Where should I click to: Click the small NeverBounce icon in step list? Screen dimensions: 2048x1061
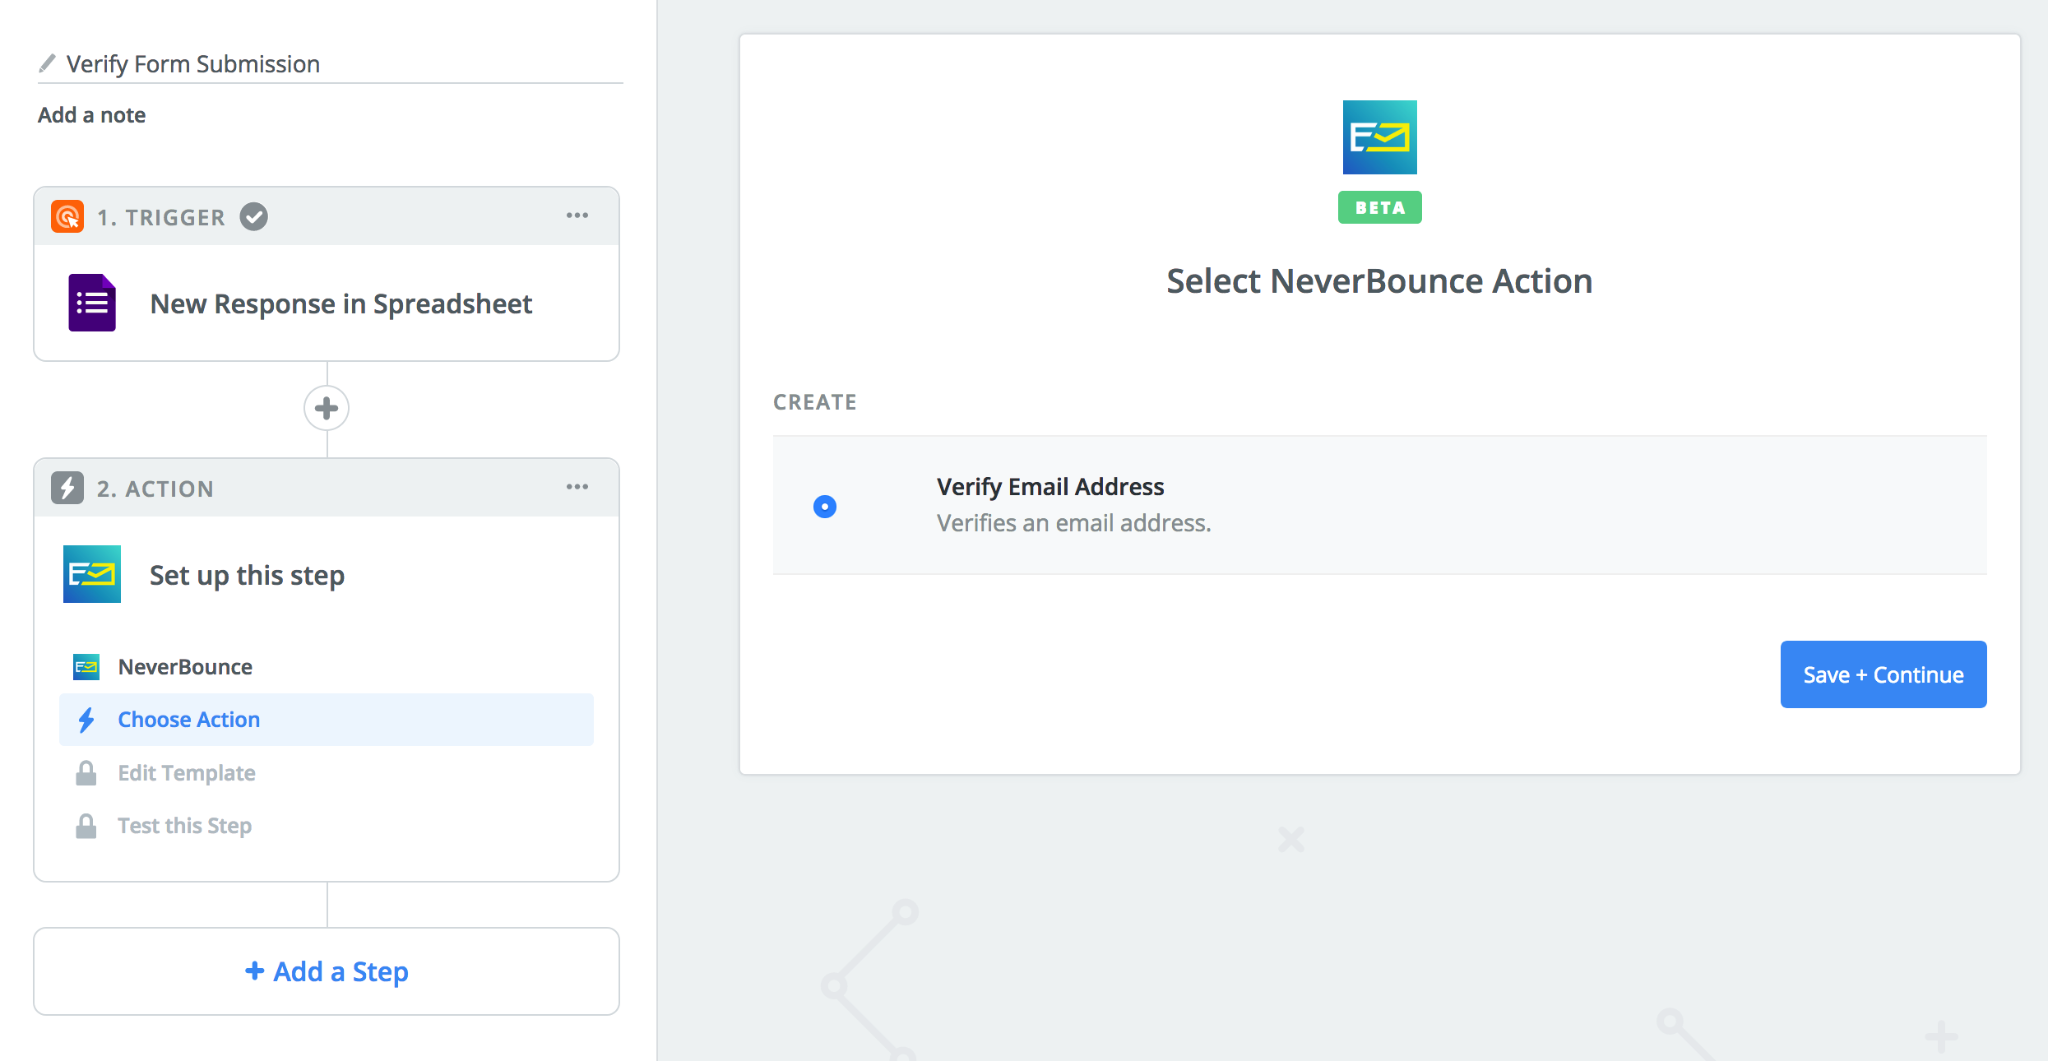pyautogui.click(x=87, y=667)
